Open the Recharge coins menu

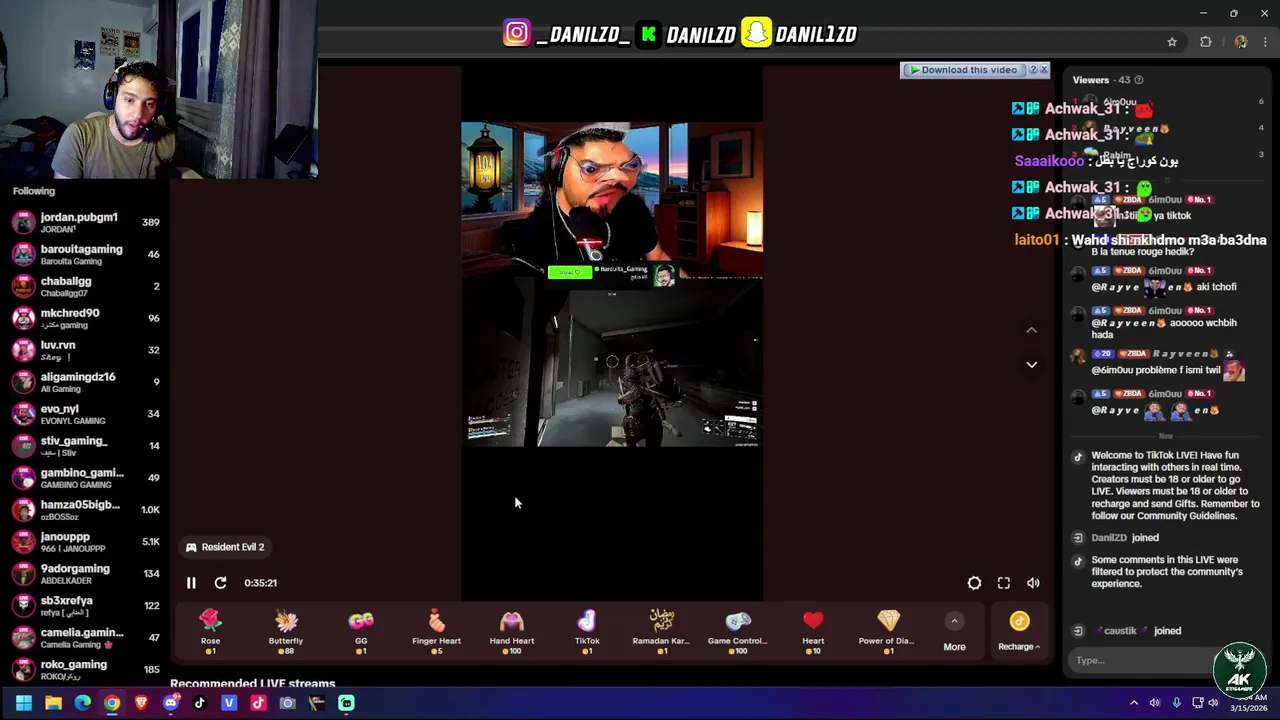pyautogui.click(x=1019, y=633)
